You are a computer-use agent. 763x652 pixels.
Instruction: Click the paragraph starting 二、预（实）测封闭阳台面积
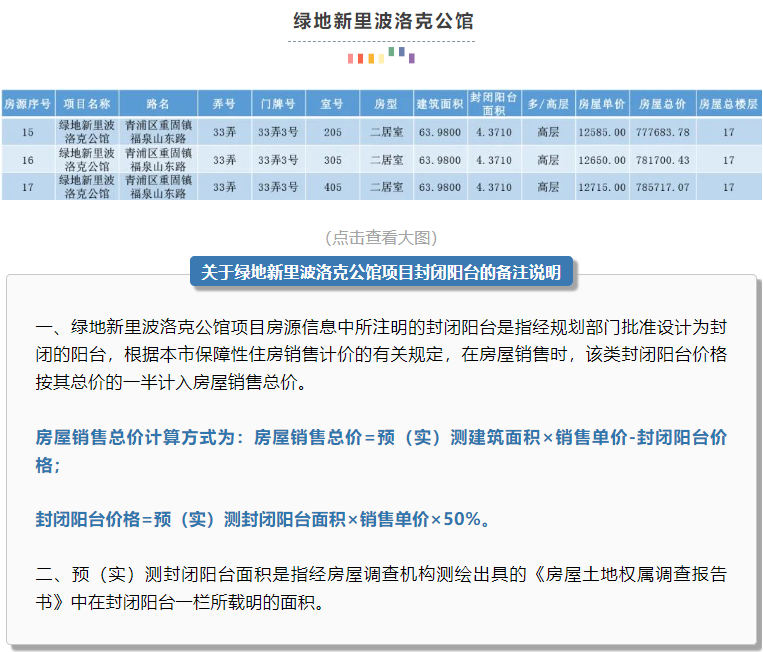(381, 588)
